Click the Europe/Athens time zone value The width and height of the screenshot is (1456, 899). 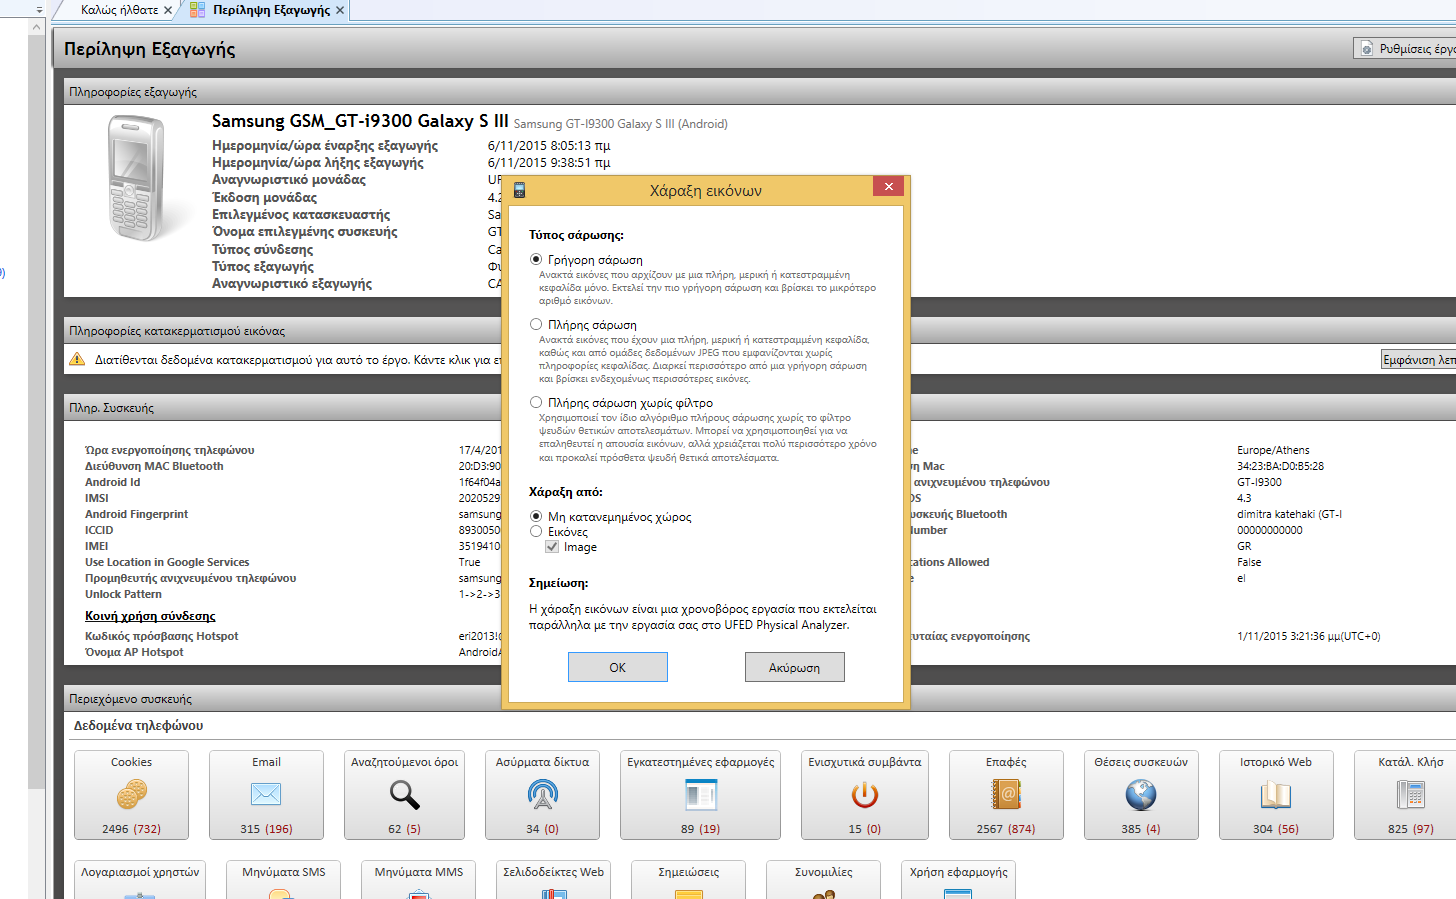click(x=1273, y=450)
